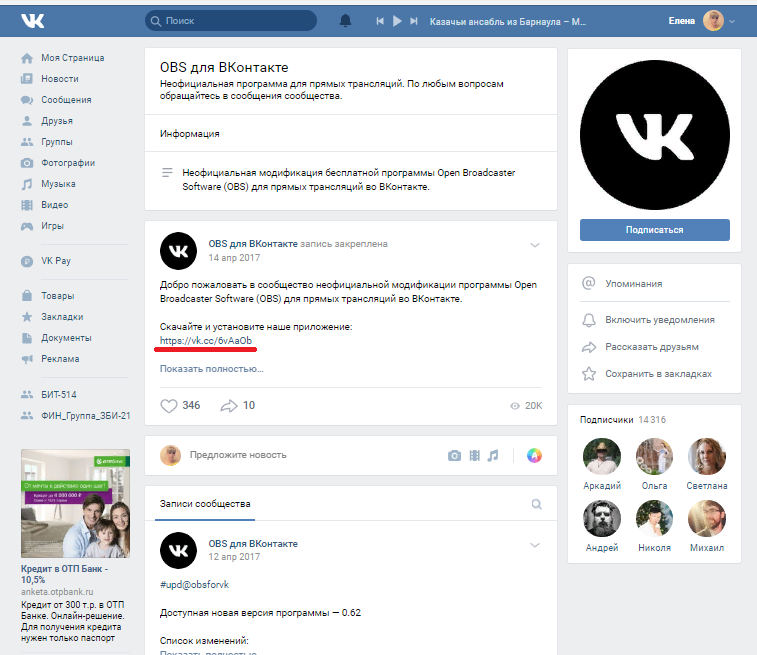Open subscriber Николя's profile
This screenshot has height=655, width=757.
655,518
